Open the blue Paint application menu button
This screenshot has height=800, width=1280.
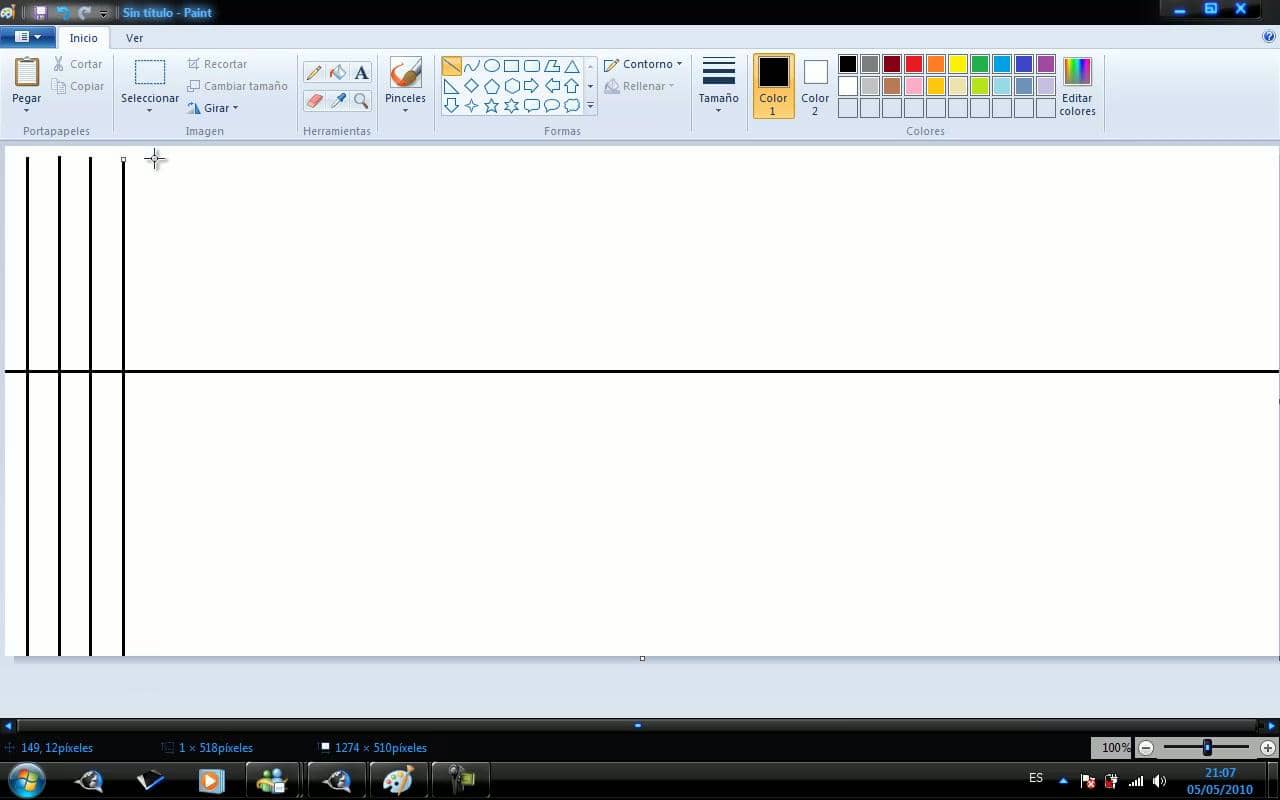point(27,37)
